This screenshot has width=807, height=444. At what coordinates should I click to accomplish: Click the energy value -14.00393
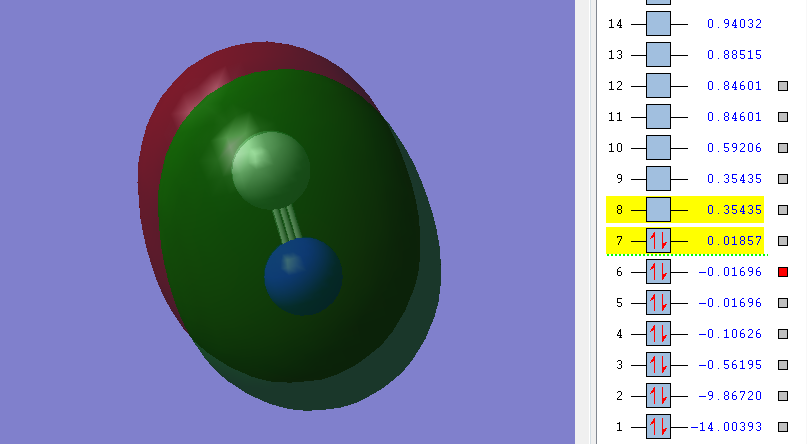point(726,427)
